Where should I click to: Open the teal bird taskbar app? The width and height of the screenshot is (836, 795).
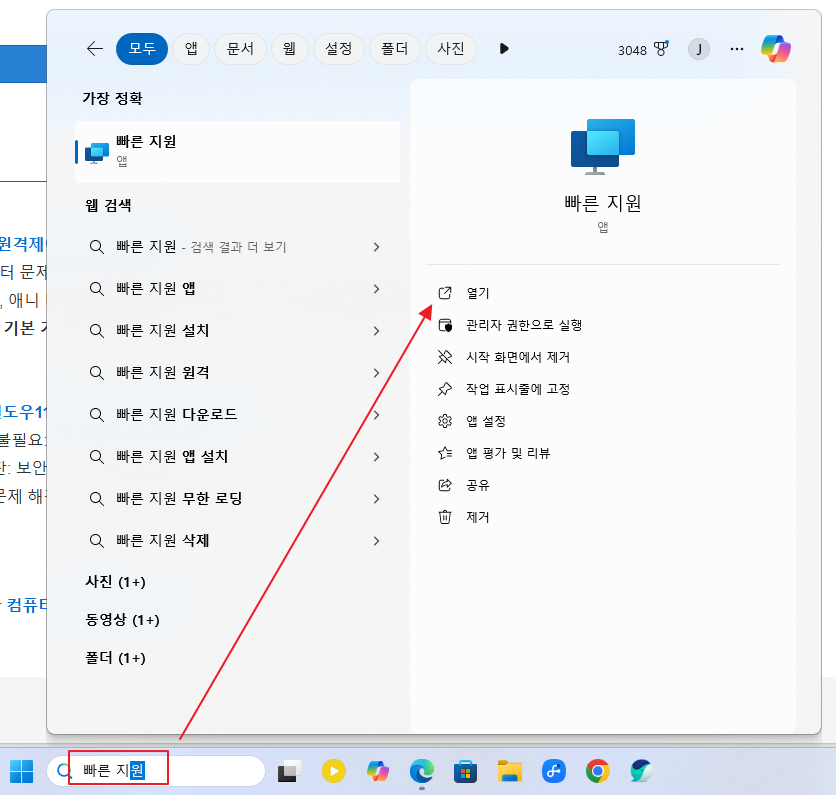click(641, 771)
